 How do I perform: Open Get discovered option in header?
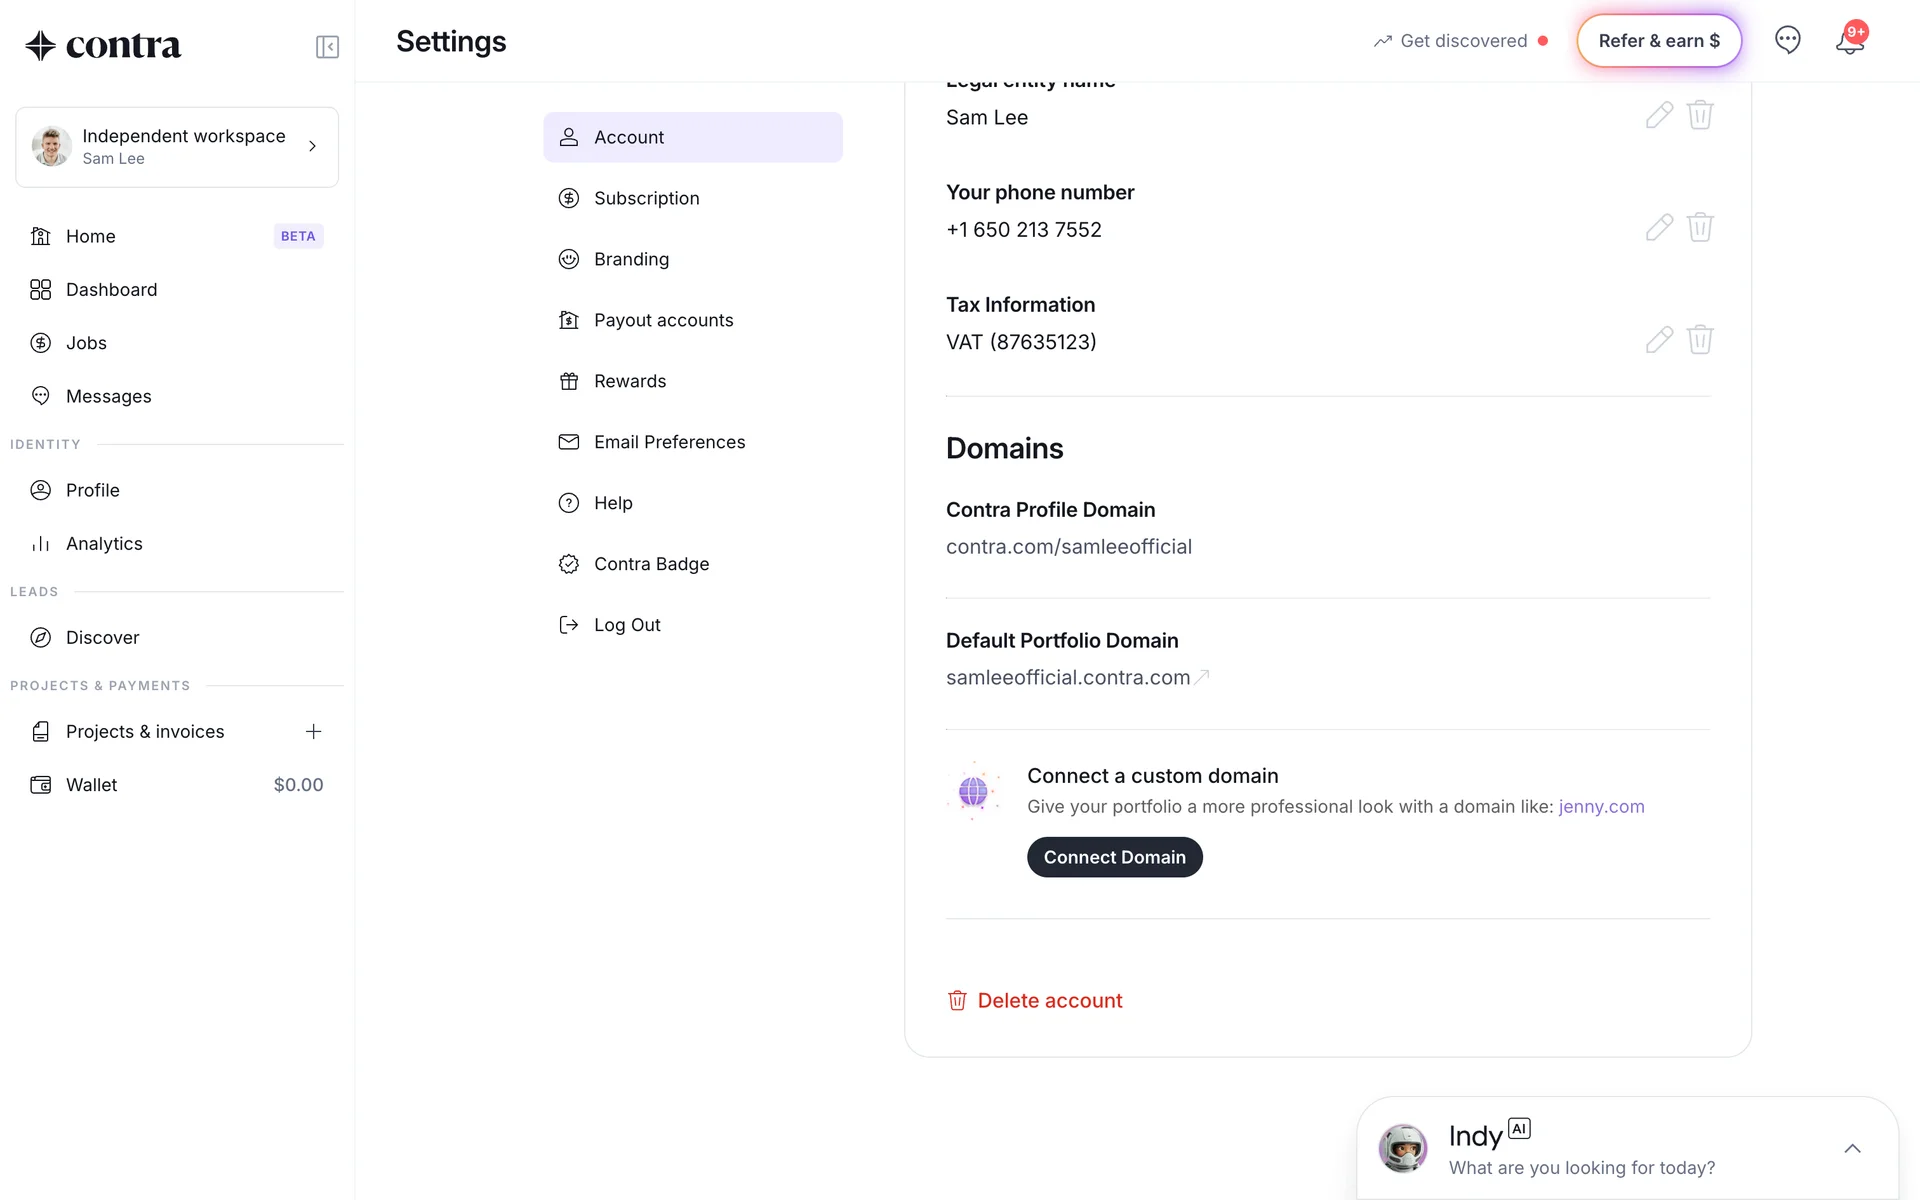click(x=1462, y=41)
